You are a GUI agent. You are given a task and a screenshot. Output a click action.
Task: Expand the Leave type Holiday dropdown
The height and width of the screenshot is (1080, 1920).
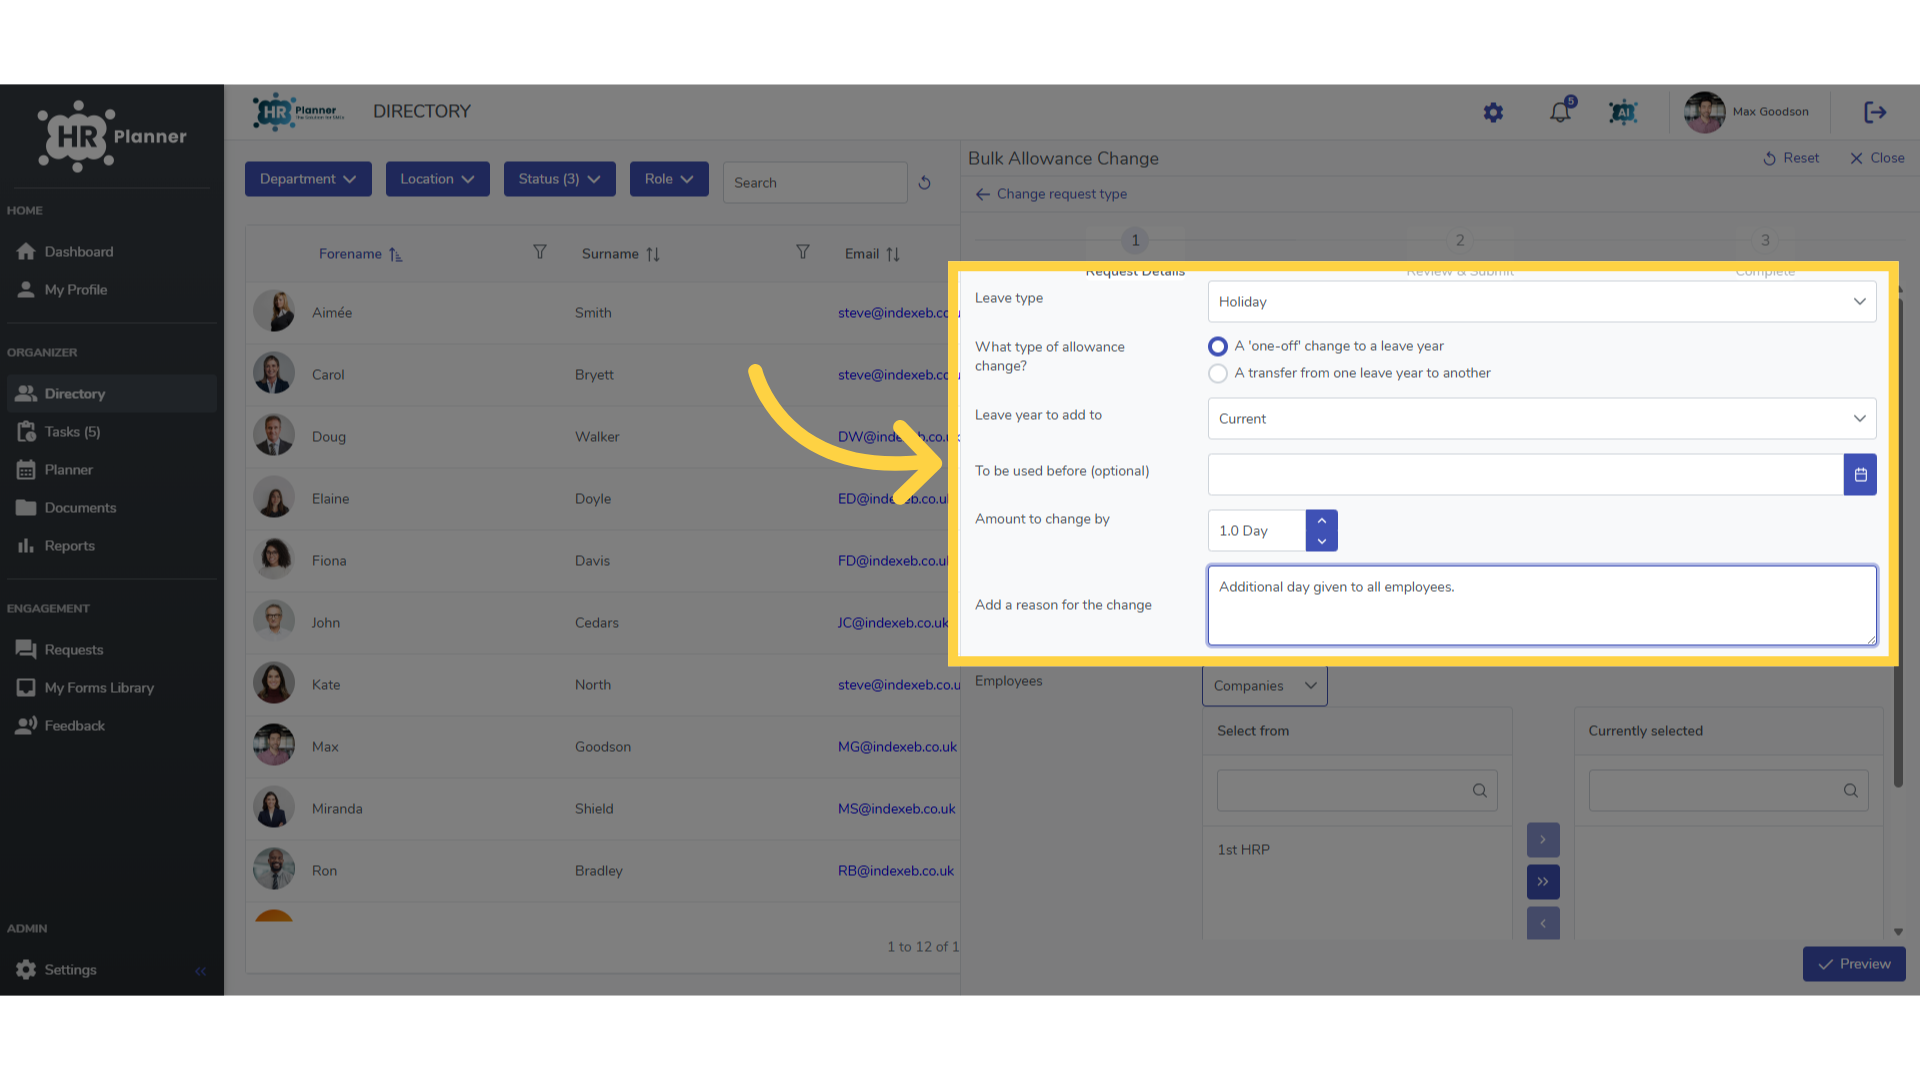point(1541,301)
